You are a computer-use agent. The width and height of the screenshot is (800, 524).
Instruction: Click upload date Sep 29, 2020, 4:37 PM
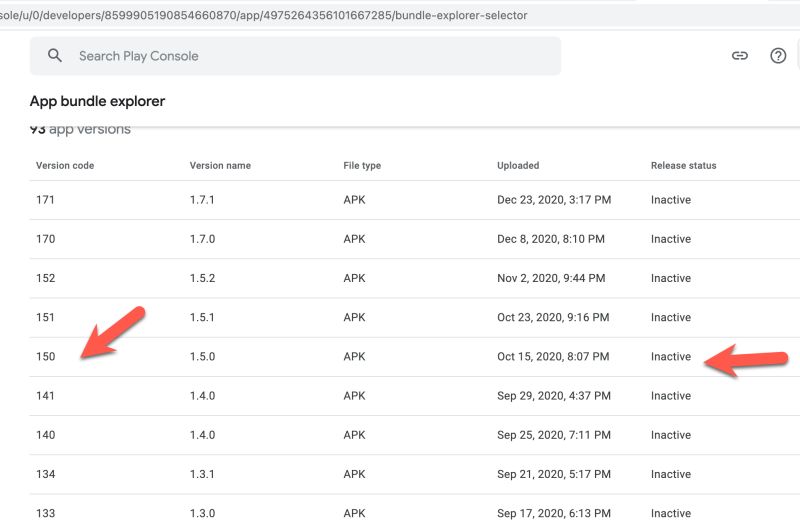coord(554,396)
